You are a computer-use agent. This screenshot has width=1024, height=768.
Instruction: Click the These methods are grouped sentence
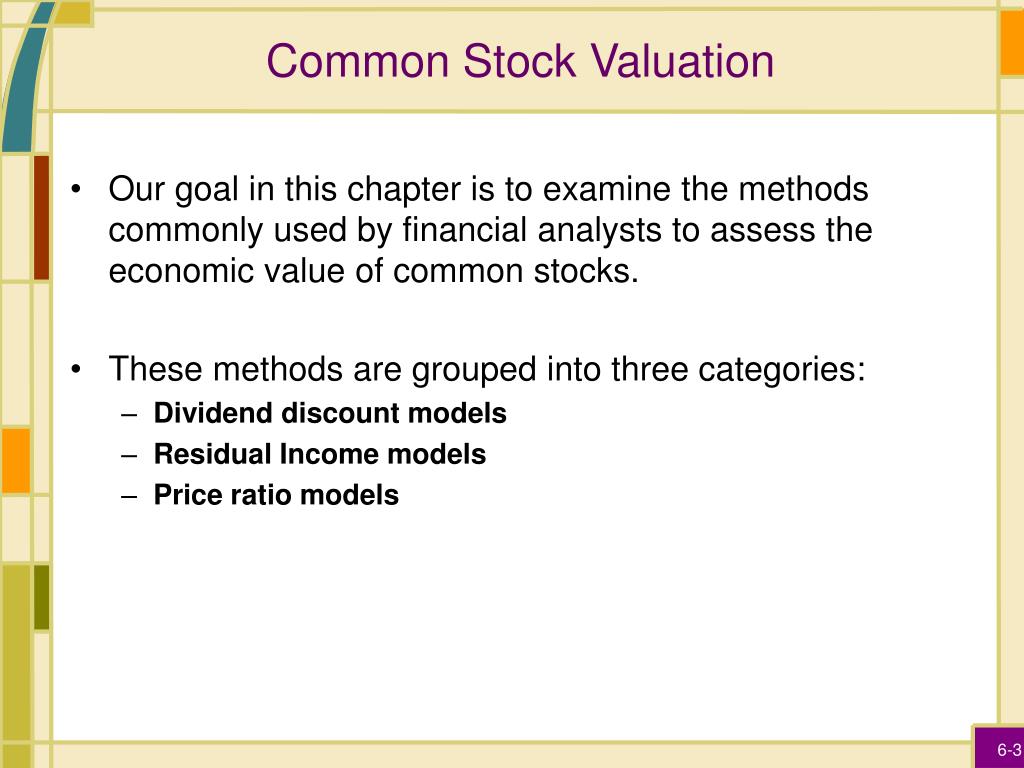(x=487, y=369)
